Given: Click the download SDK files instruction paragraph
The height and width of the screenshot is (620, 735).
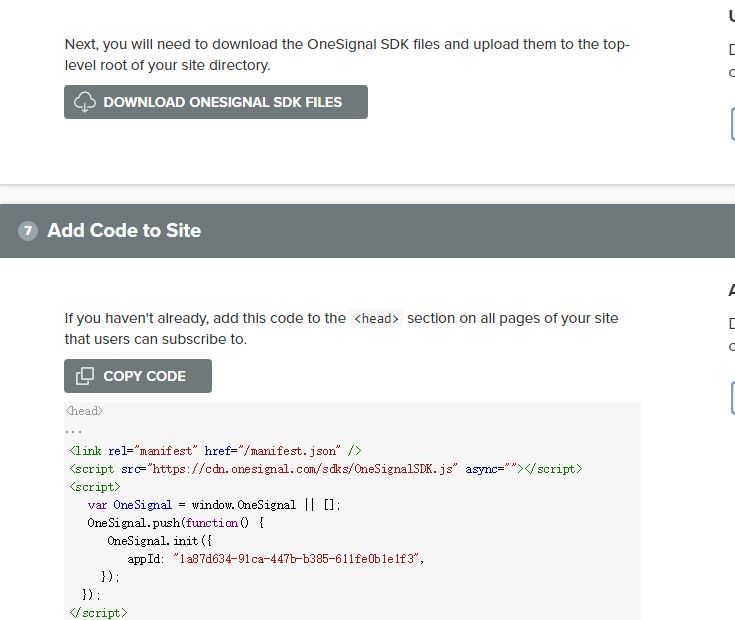Looking at the screenshot, I should pyautogui.click(x=347, y=55).
